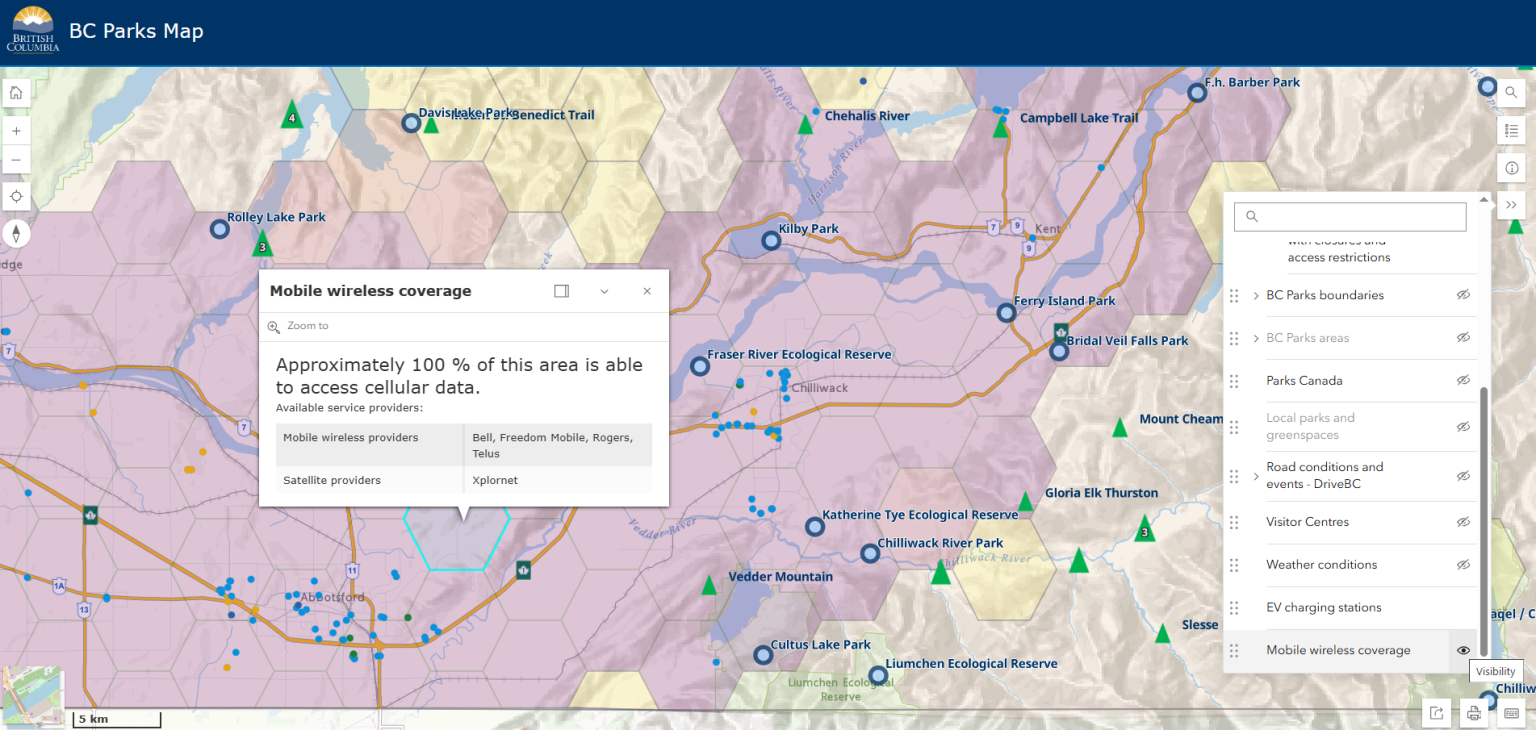
Task: Click the home default extent icon
Action: point(16,92)
